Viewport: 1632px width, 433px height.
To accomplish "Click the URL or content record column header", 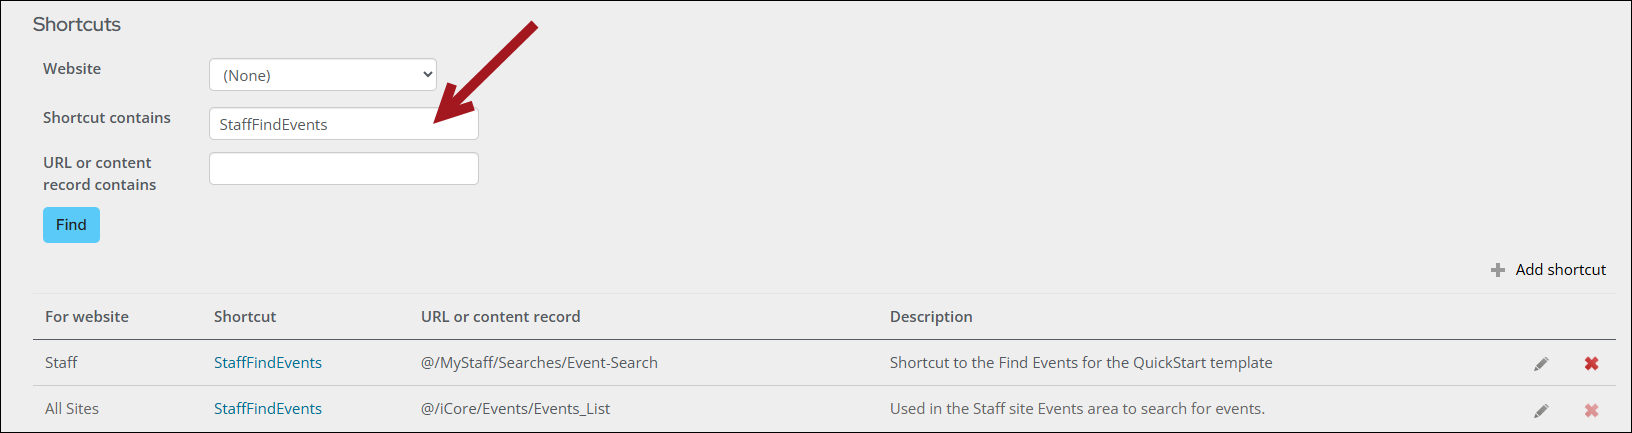I will [x=500, y=317].
